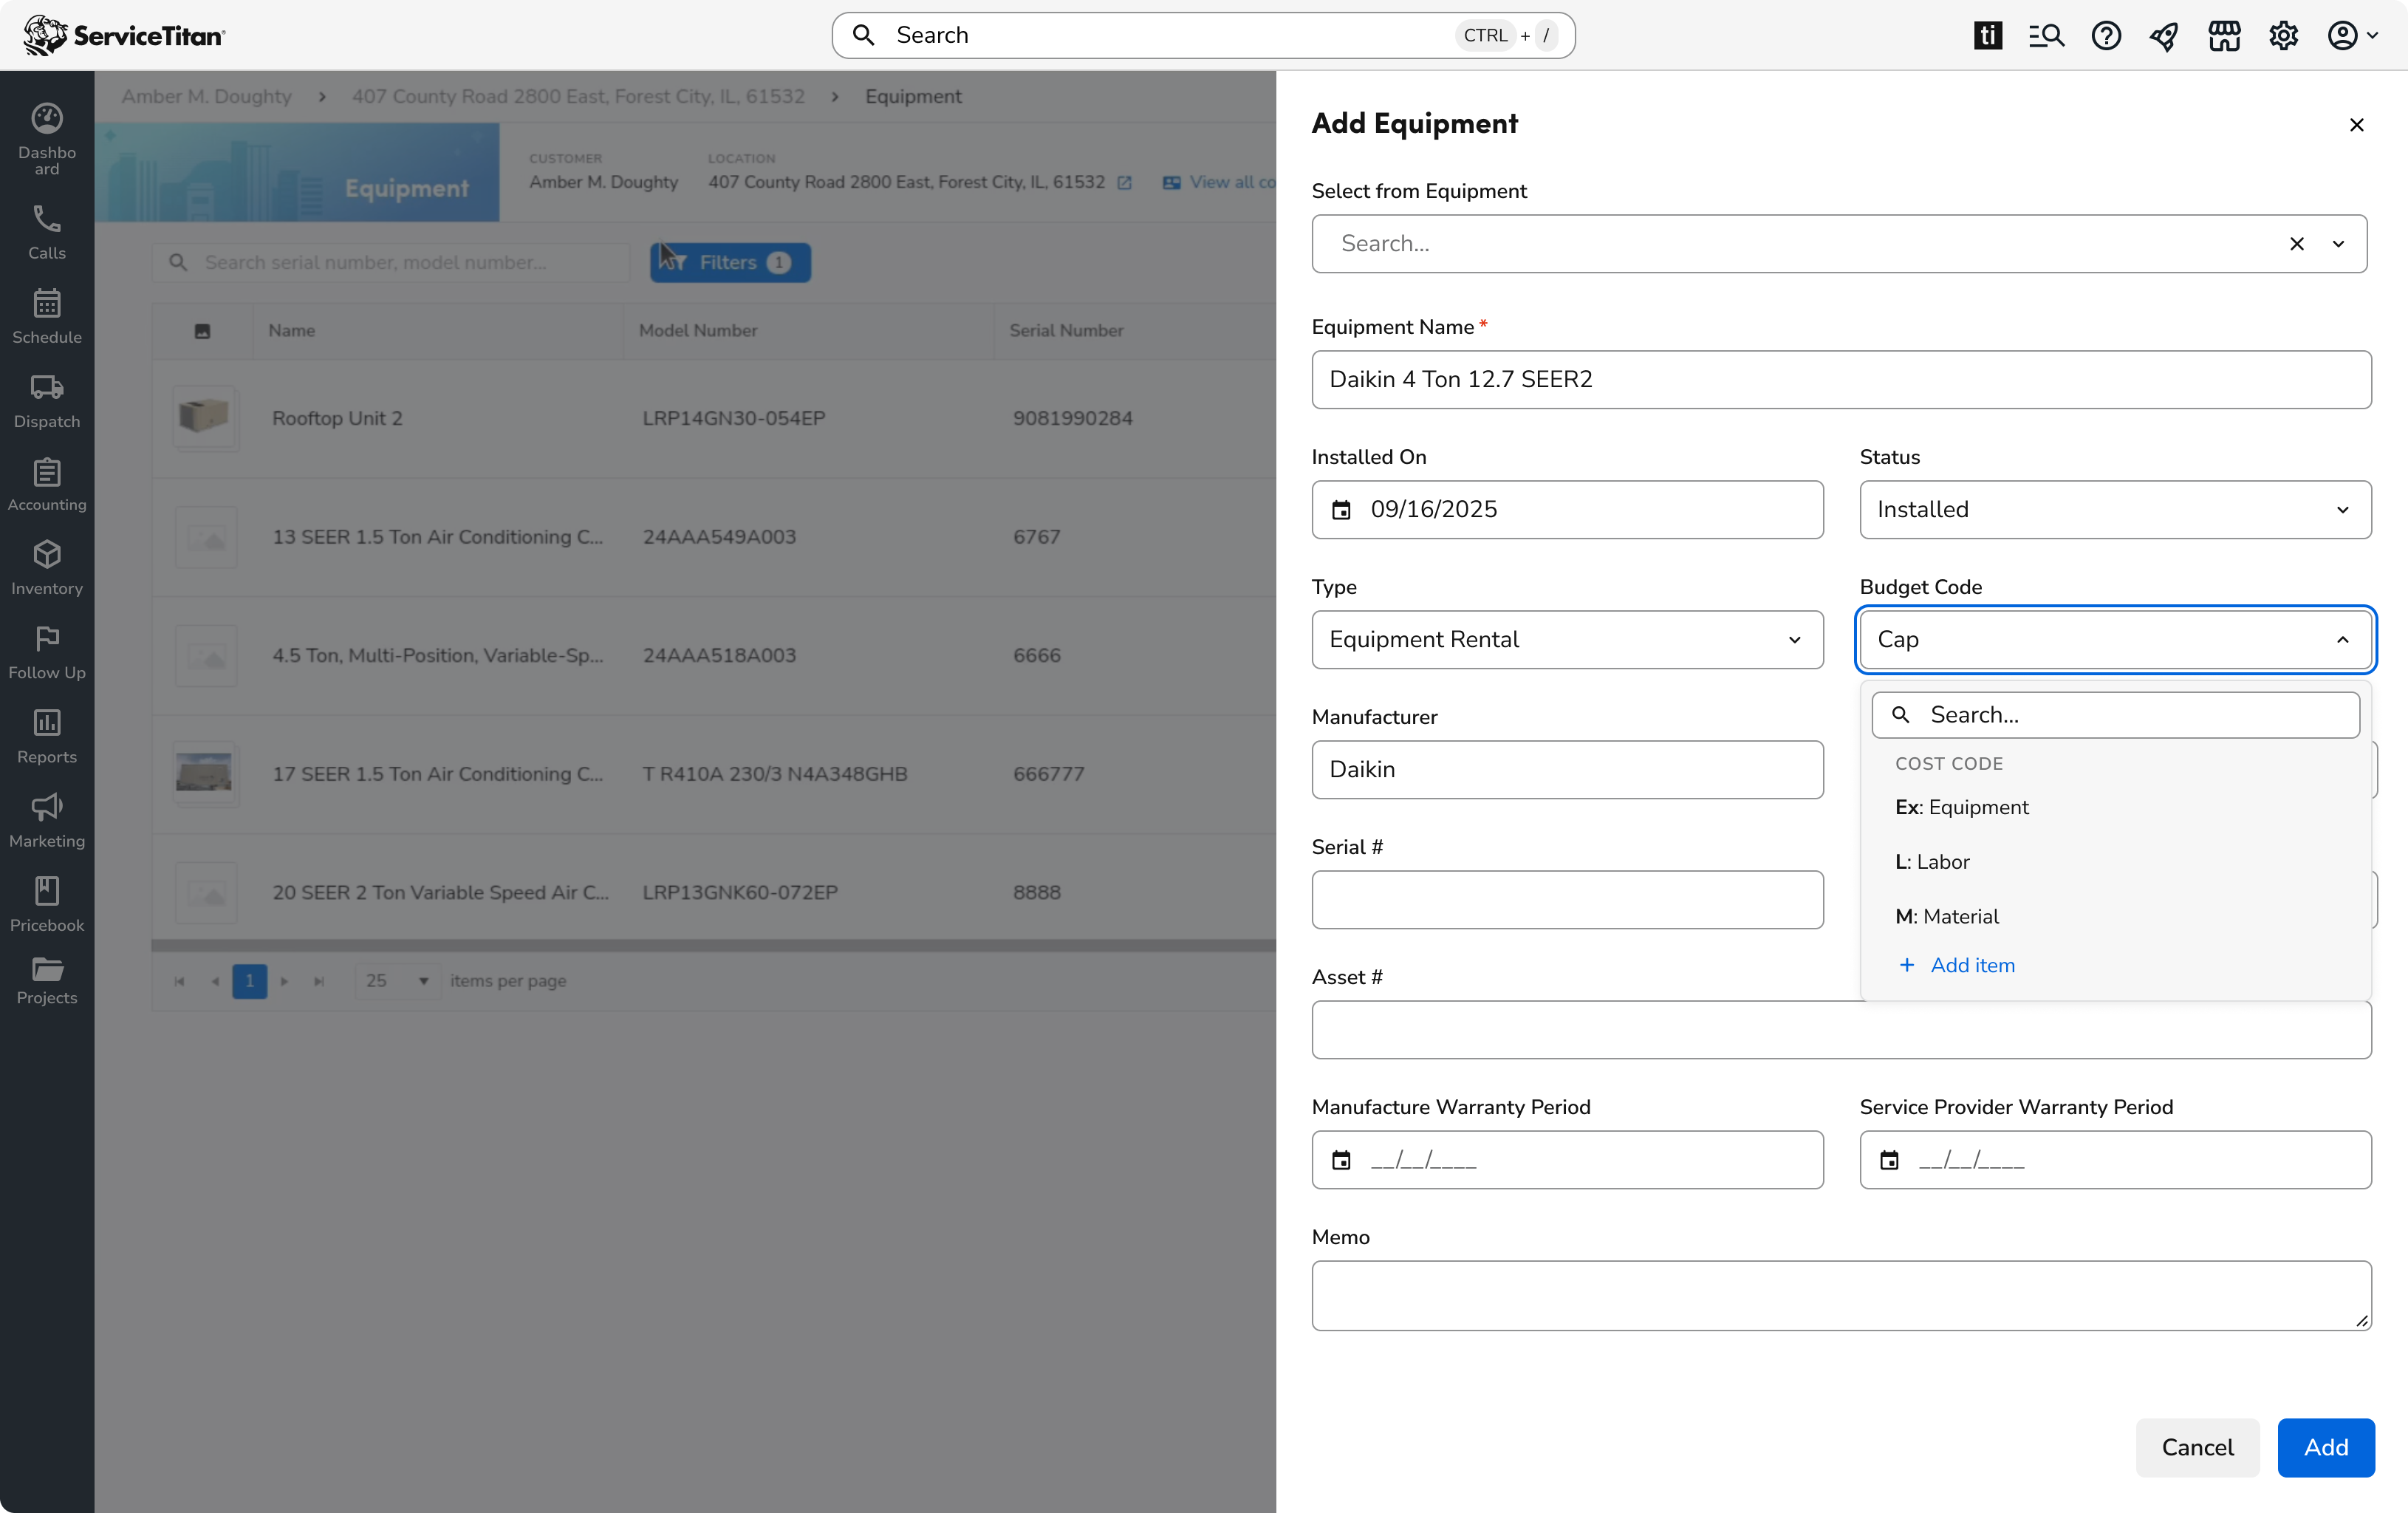Open the Rooftop Unit 2 thumbnail
Screen dimensions: 2408x1513
[x=205, y=418]
